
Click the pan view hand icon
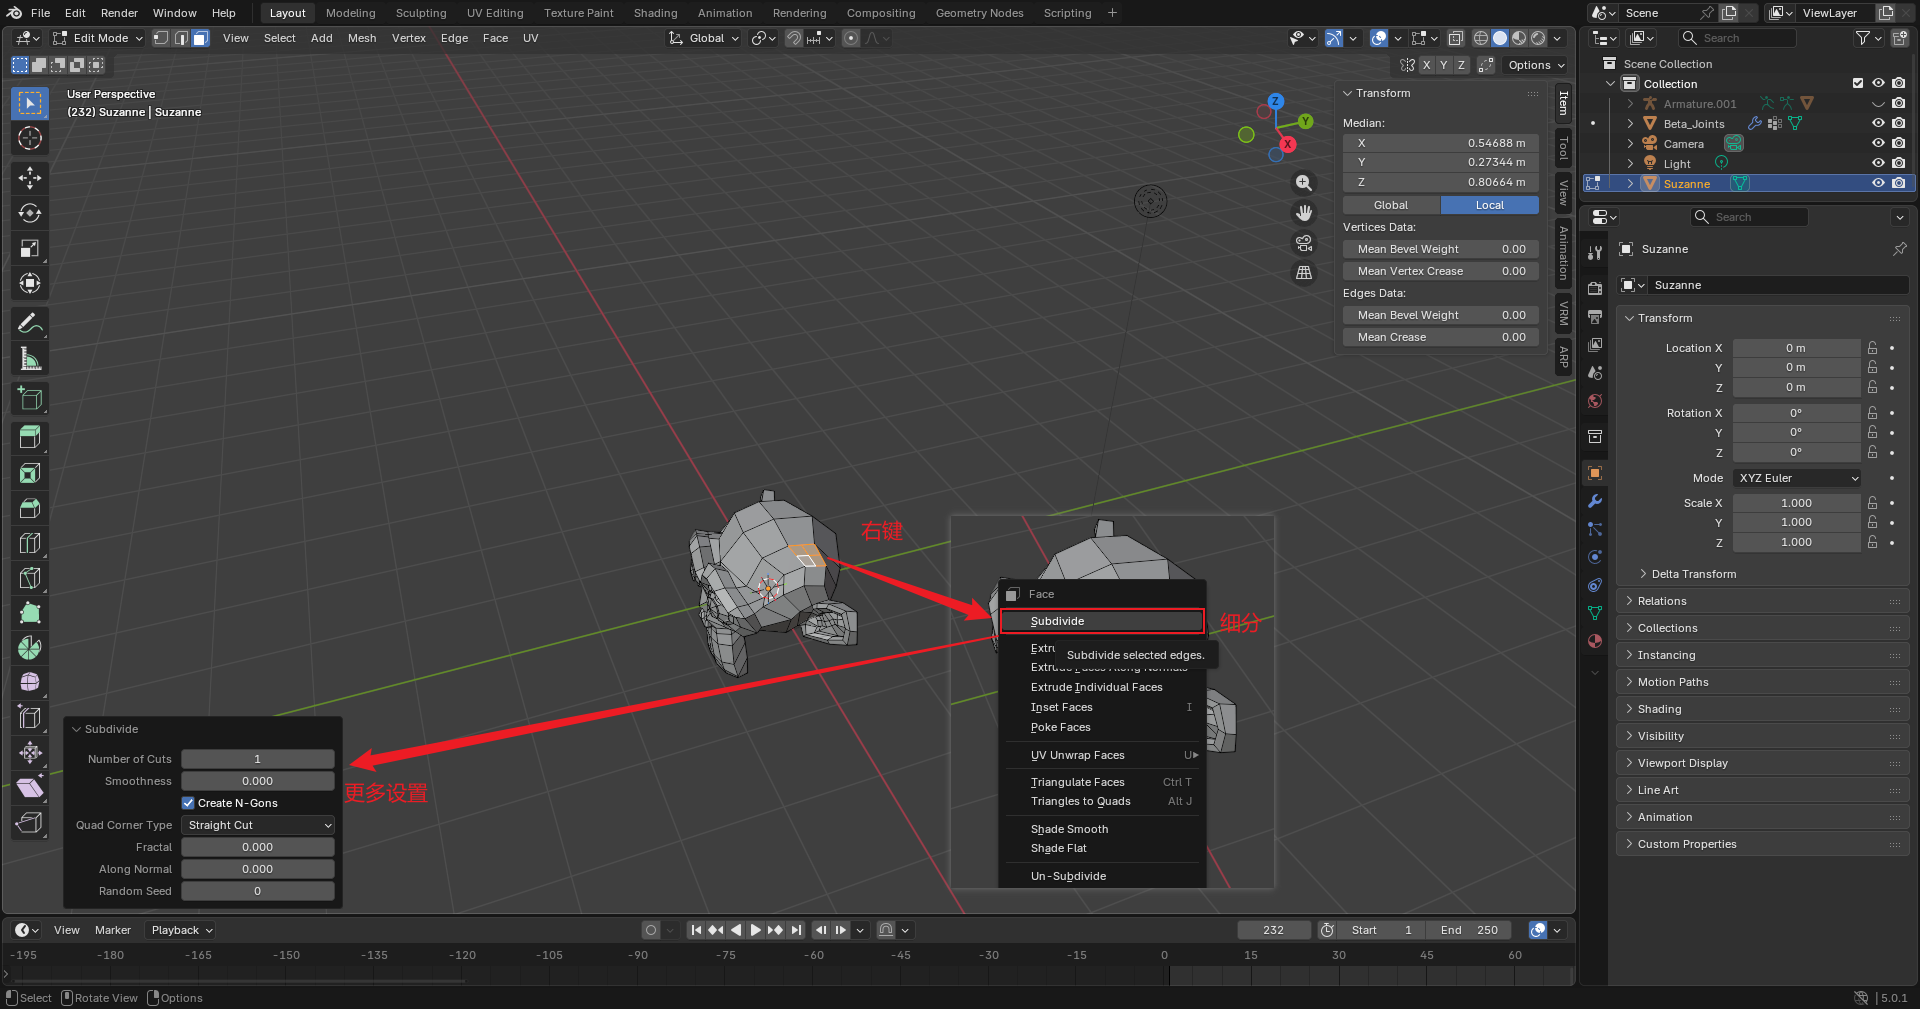click(x=1304, y=213)
